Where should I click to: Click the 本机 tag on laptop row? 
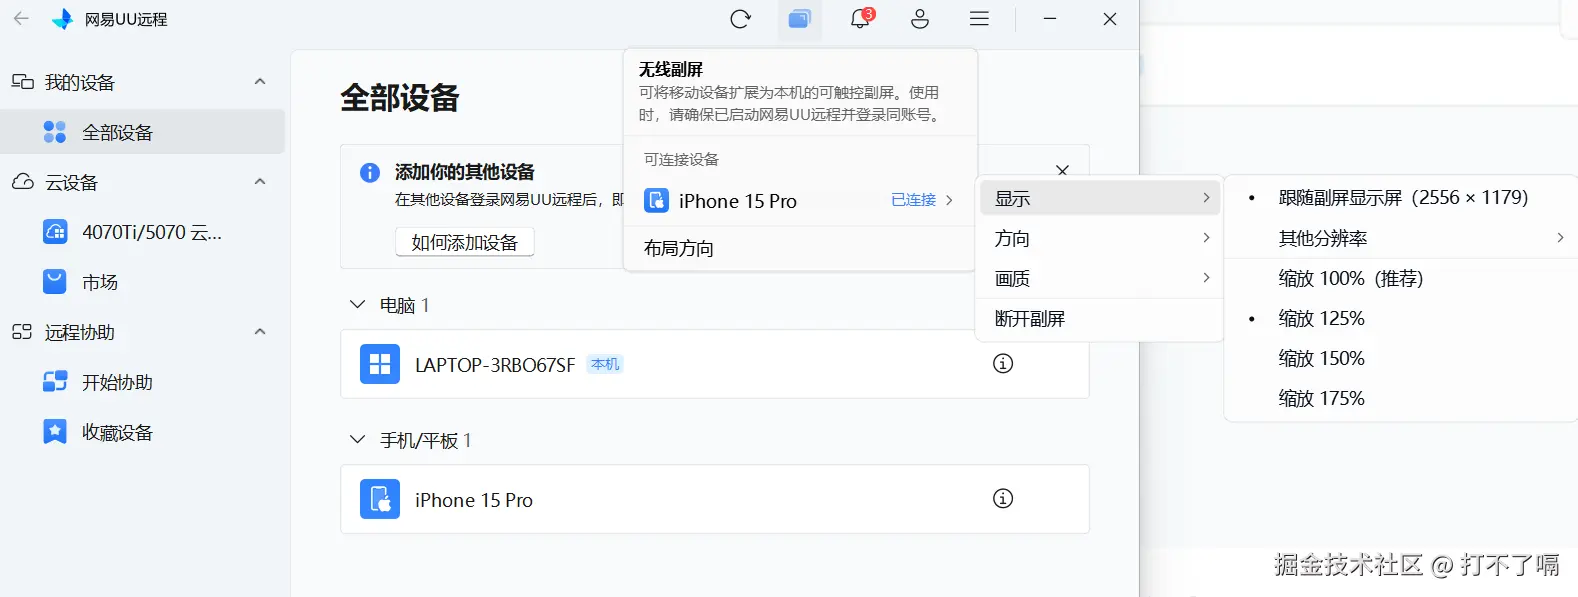click(605, 364)
